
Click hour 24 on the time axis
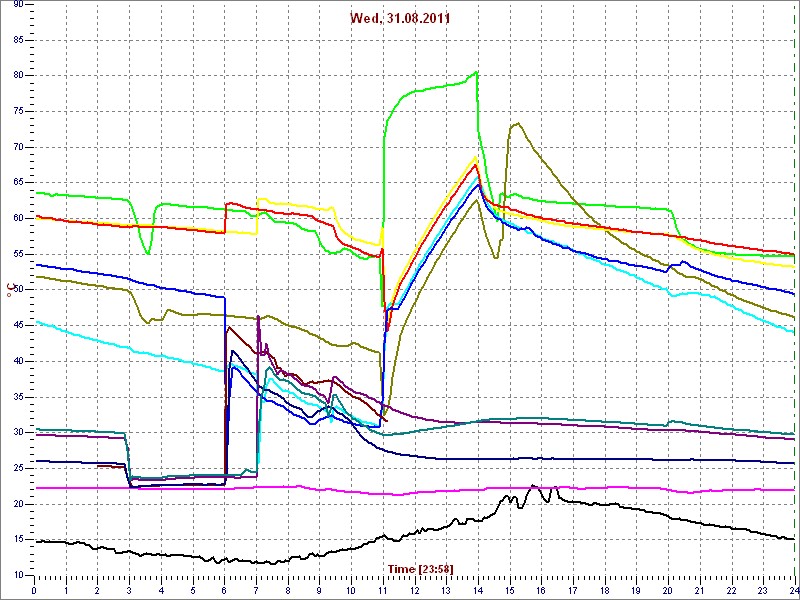[793, 591]
